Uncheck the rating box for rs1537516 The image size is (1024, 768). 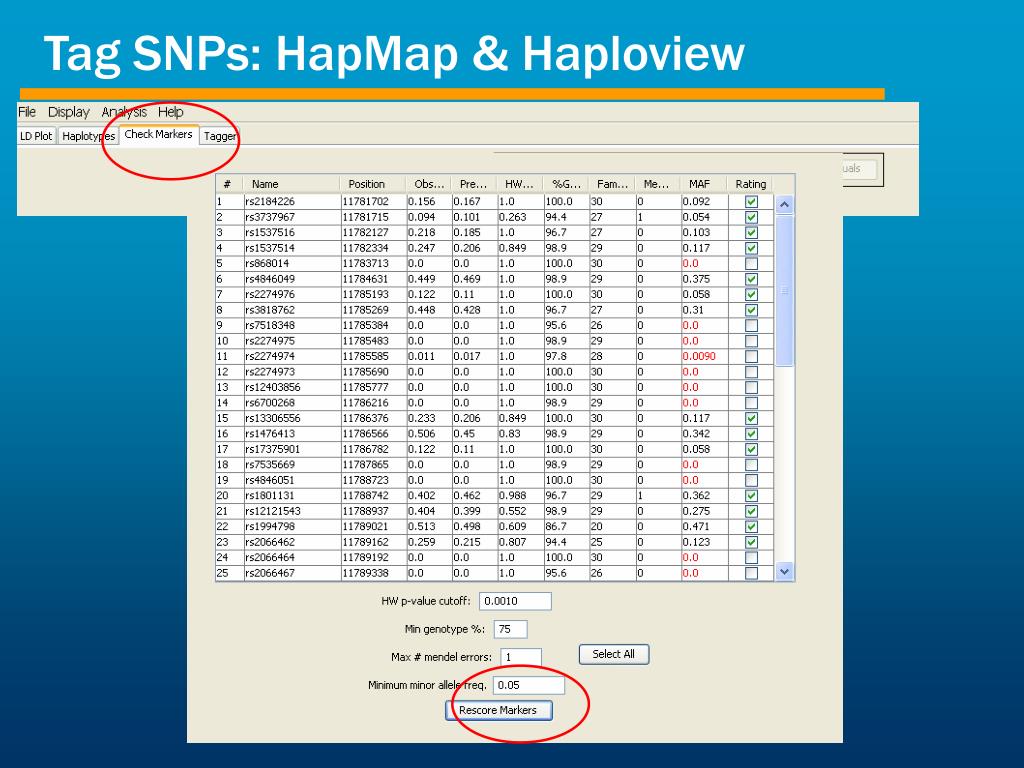pyautogui.click(x=751, y=233)
